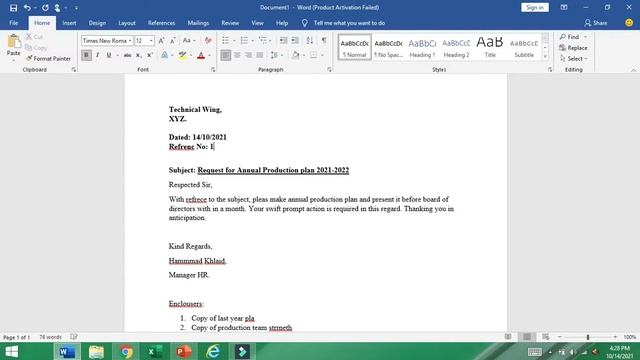Viewport: 640px width, 360px height.
Task: Switch to the References tab
Action: [161, 23]
